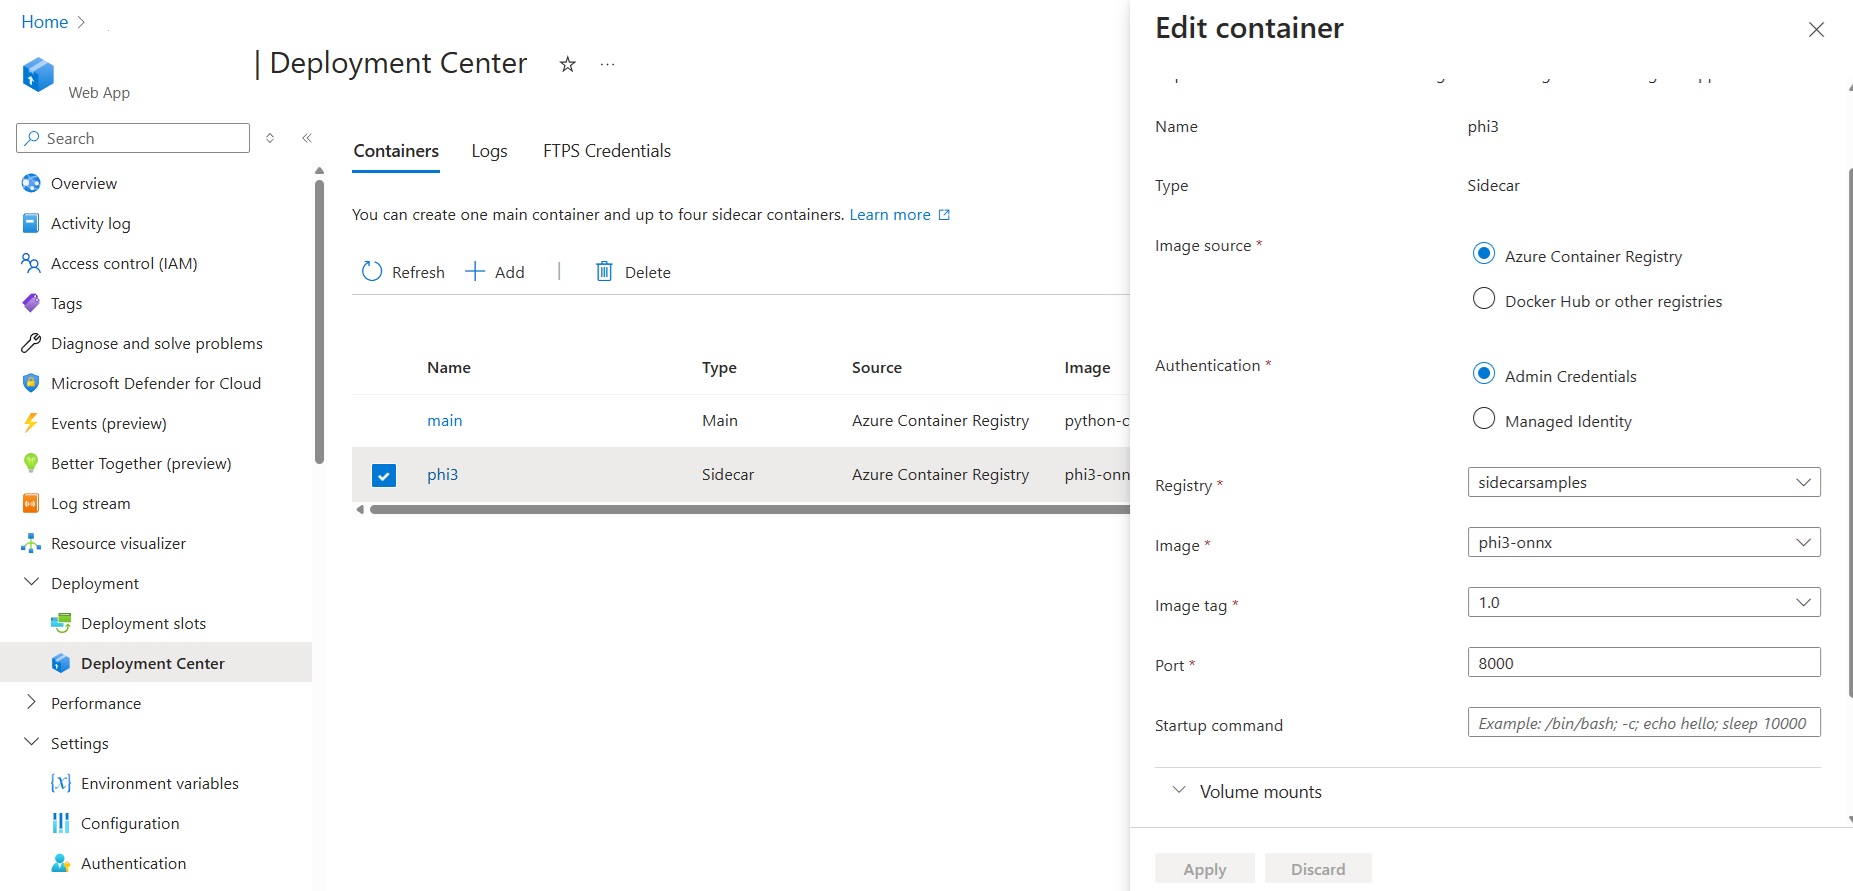Choose Managed Identity authentication
This screenshot has height=891, width=1853.
pyautogui.click(x=1484, y=419)
